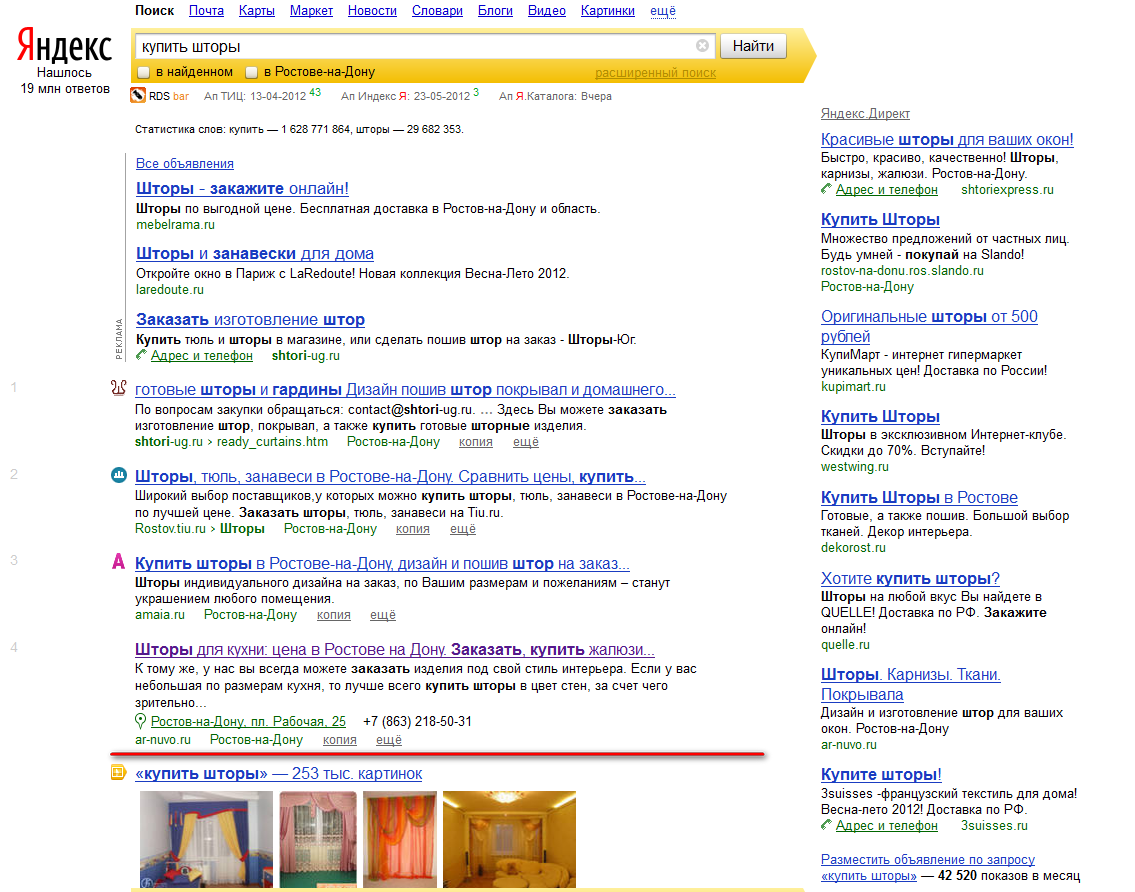This screenshot has width=1135, height=892.
Task: Open the address link 'Ростов-на-Дону, пл. Рабочая, 25'
Action: pos(248,721)
